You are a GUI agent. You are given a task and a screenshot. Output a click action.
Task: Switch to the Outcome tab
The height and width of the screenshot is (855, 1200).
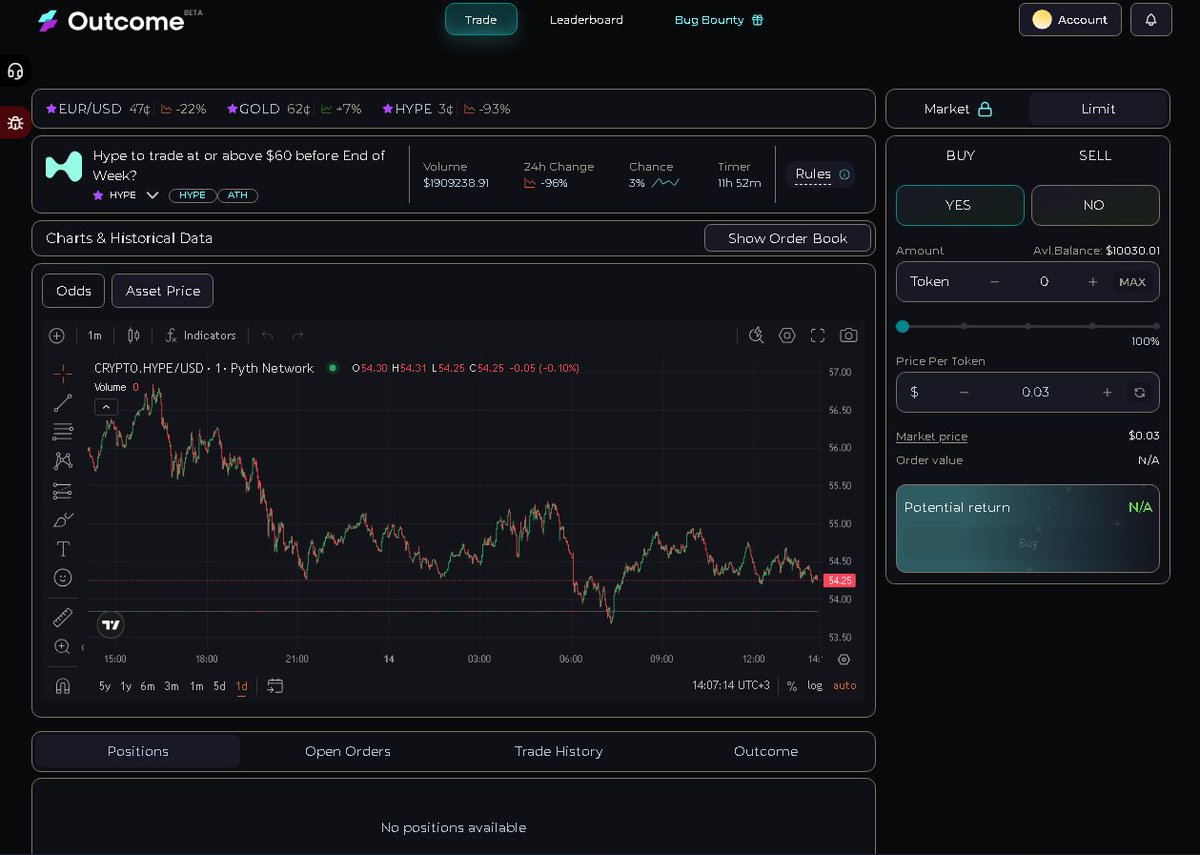pyautogui.click(x=766, y=751)
